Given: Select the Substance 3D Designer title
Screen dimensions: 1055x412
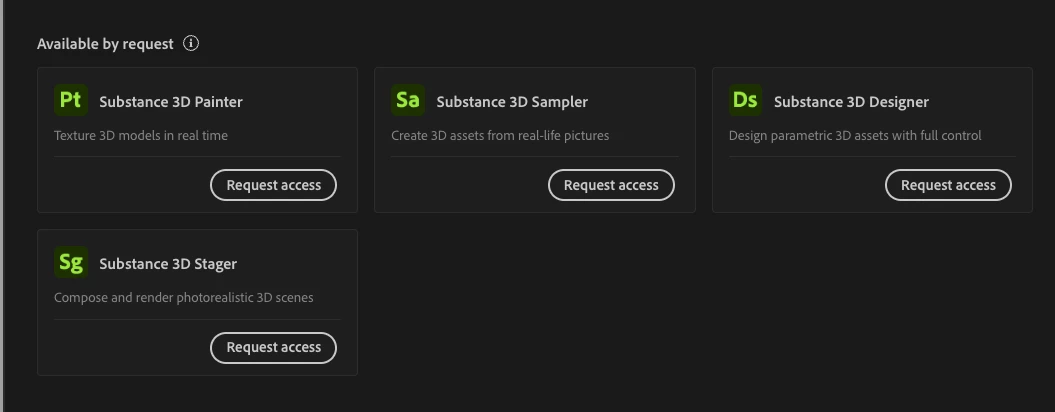Looking at the screenshot, I should coord(851,102).
